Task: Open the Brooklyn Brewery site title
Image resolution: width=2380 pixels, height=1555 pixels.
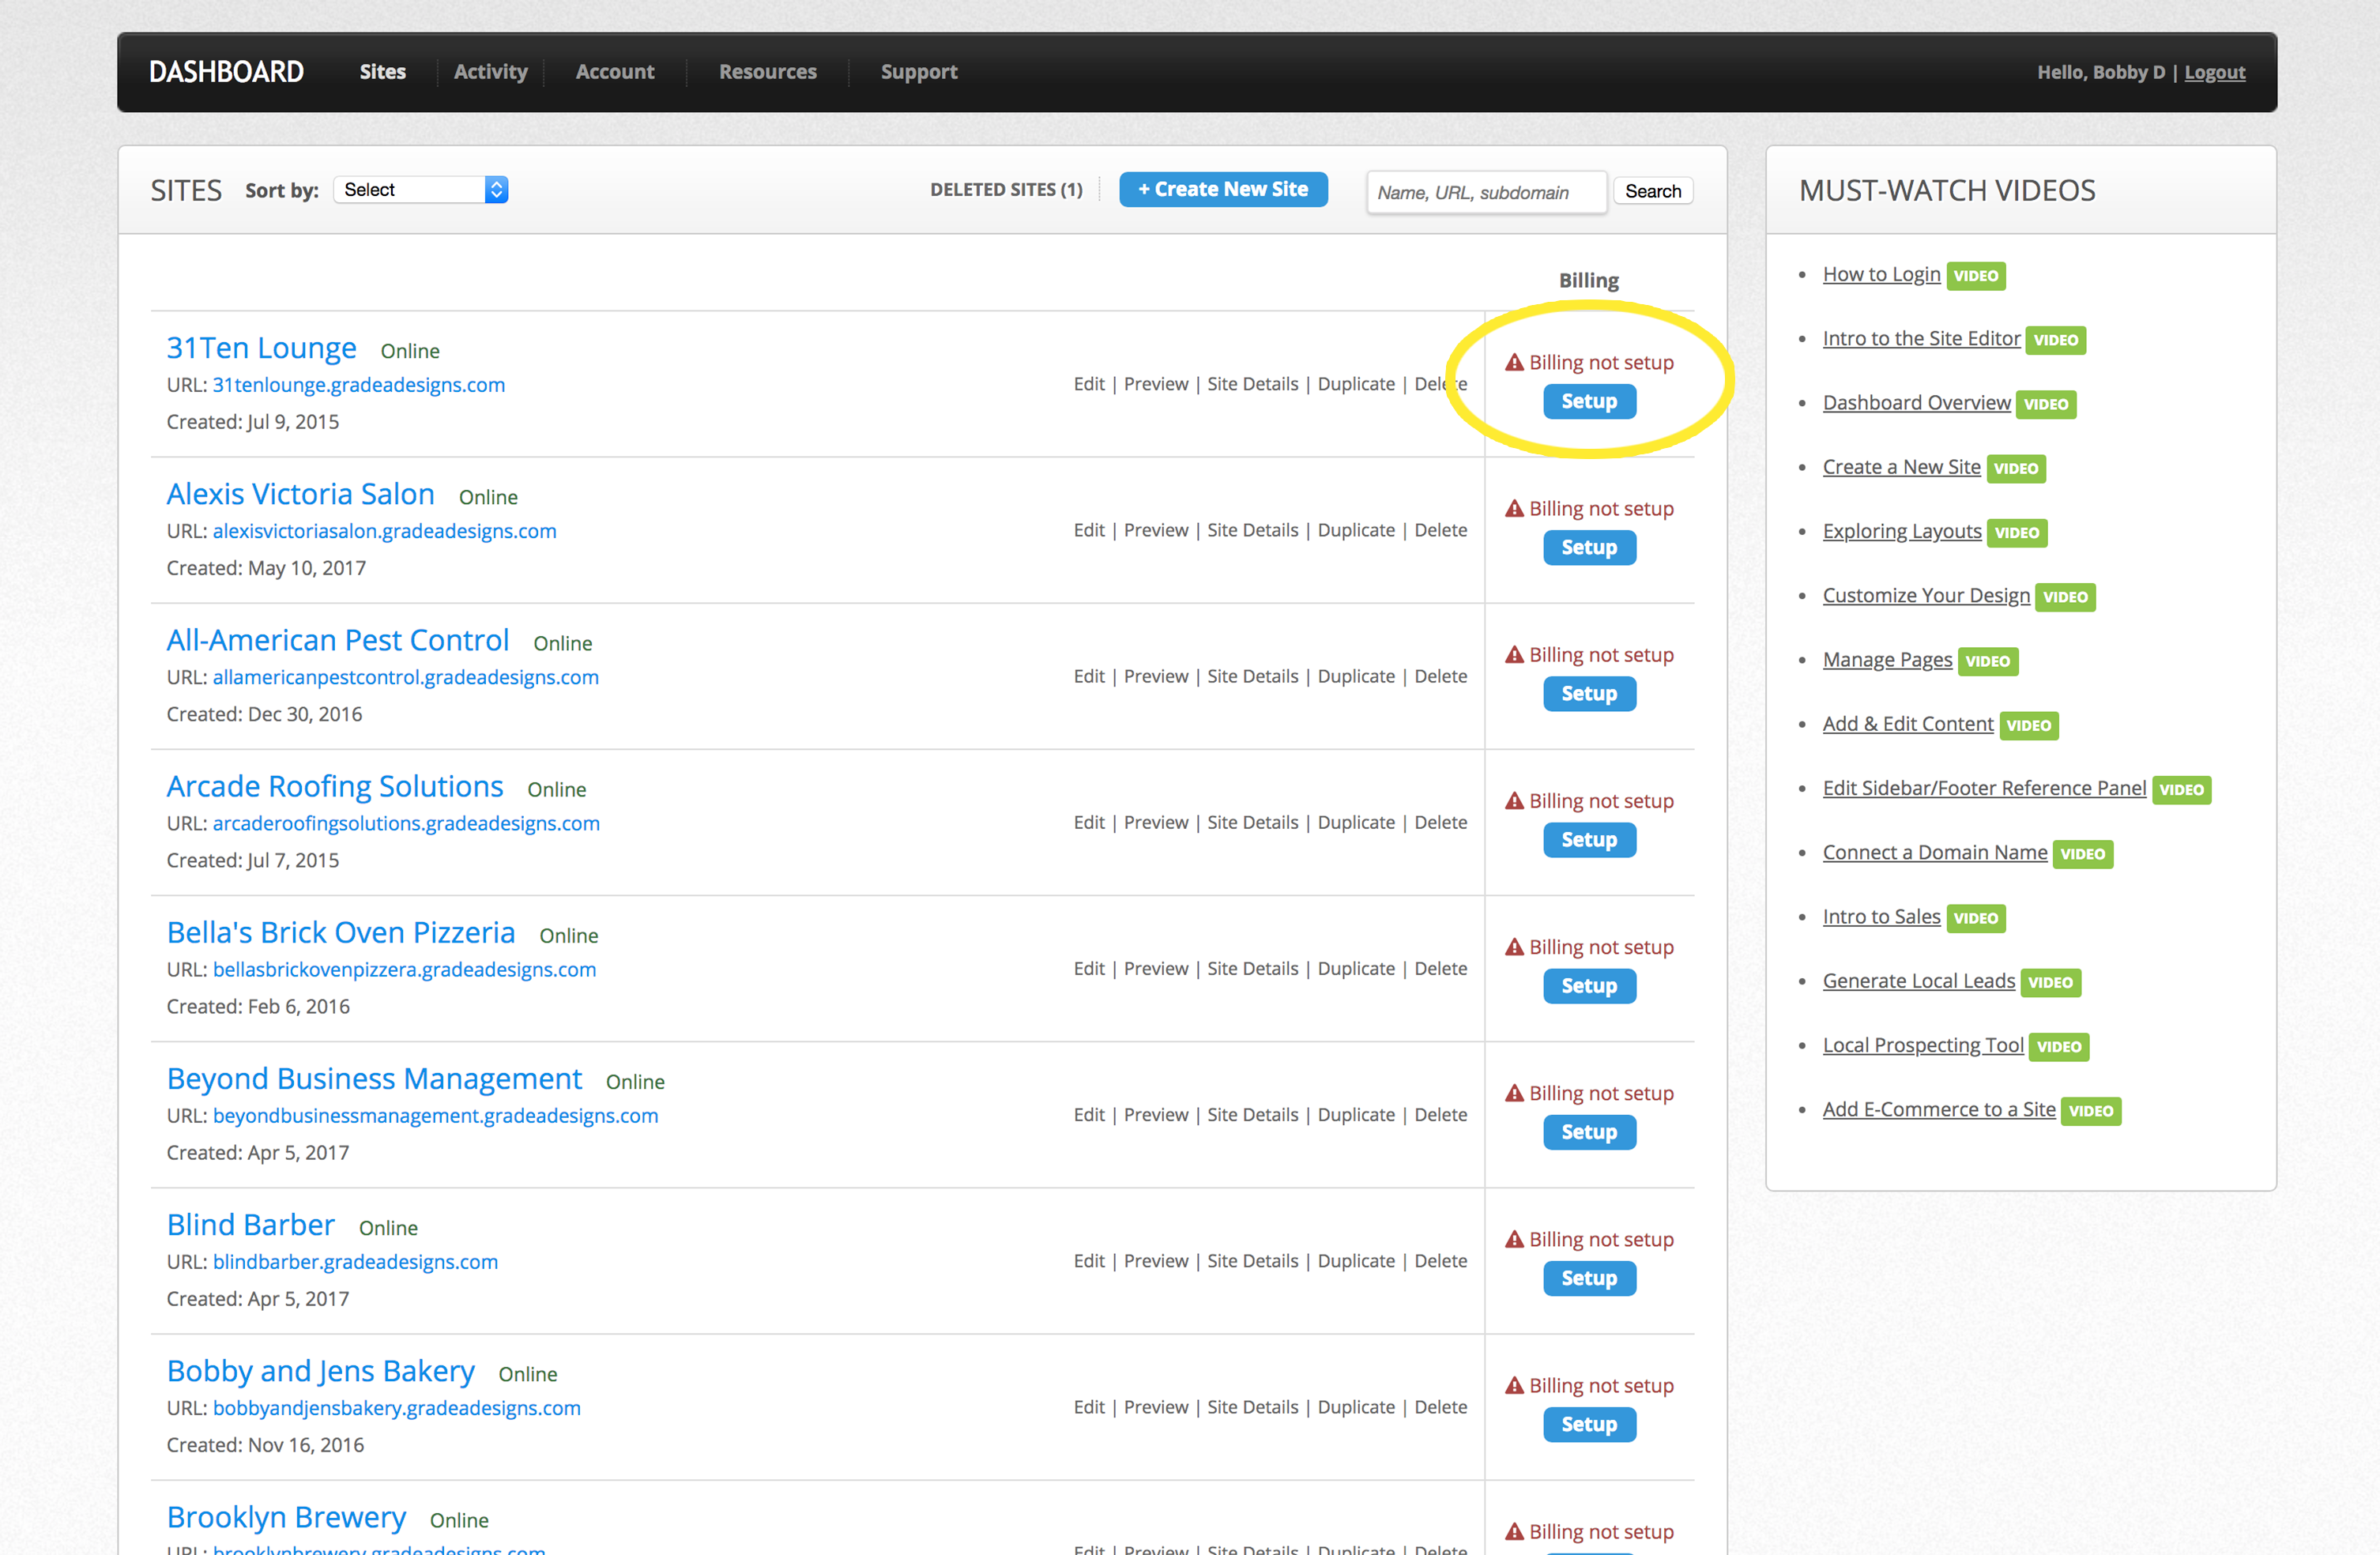Action: [x=287, y=1517]
